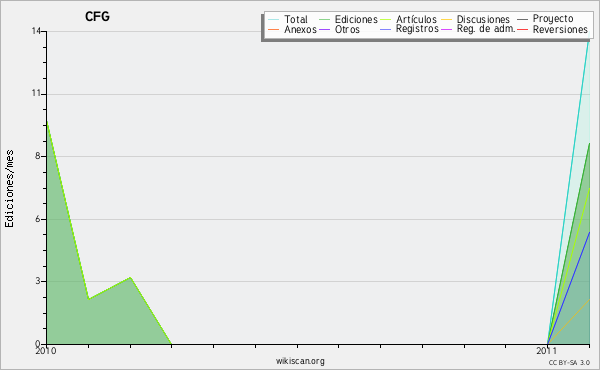The height and width of the screenshot is (370, 600).
Task: Click the cyan Total line swatch
Action: tap(274, 19)
